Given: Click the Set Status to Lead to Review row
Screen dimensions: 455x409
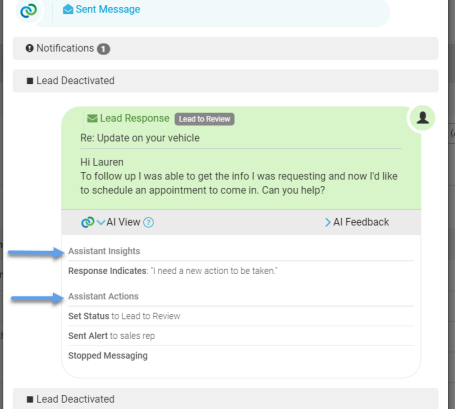Looking at the screenshot, I should click(x=241, y=316).
